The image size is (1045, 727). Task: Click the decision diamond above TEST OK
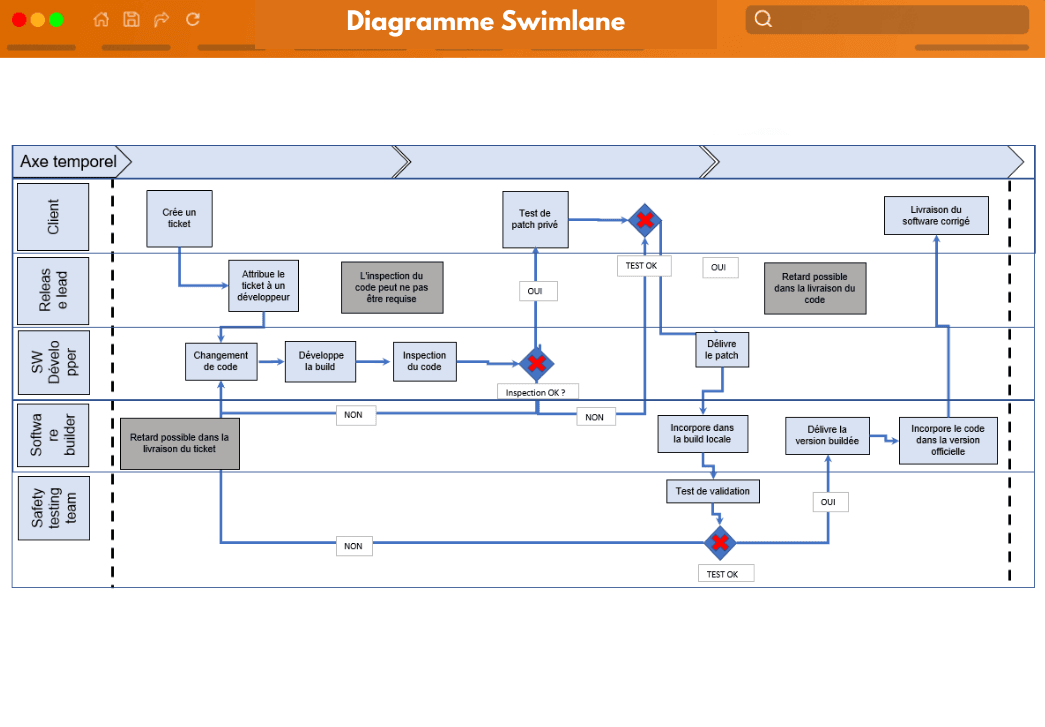point(645,220)
